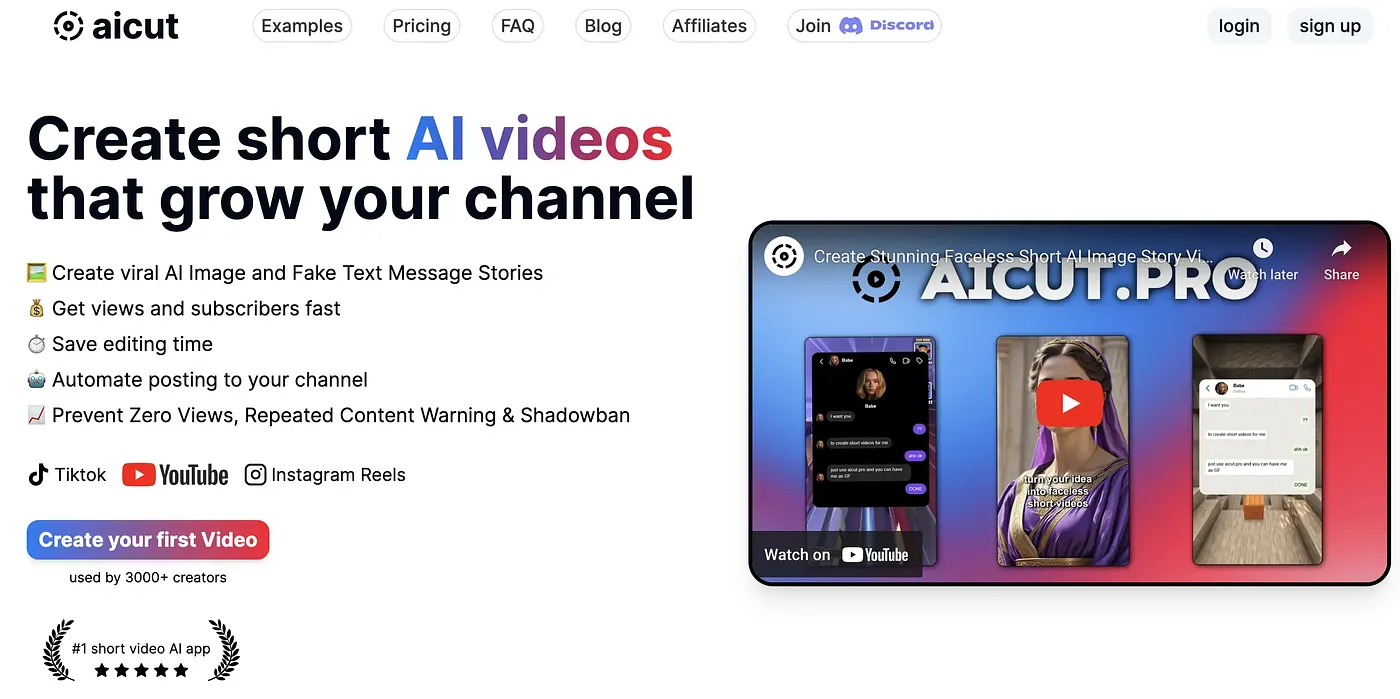Go to the FAQ section
This screenshot has height=699, width=1400.
click(x=518, y=26)
